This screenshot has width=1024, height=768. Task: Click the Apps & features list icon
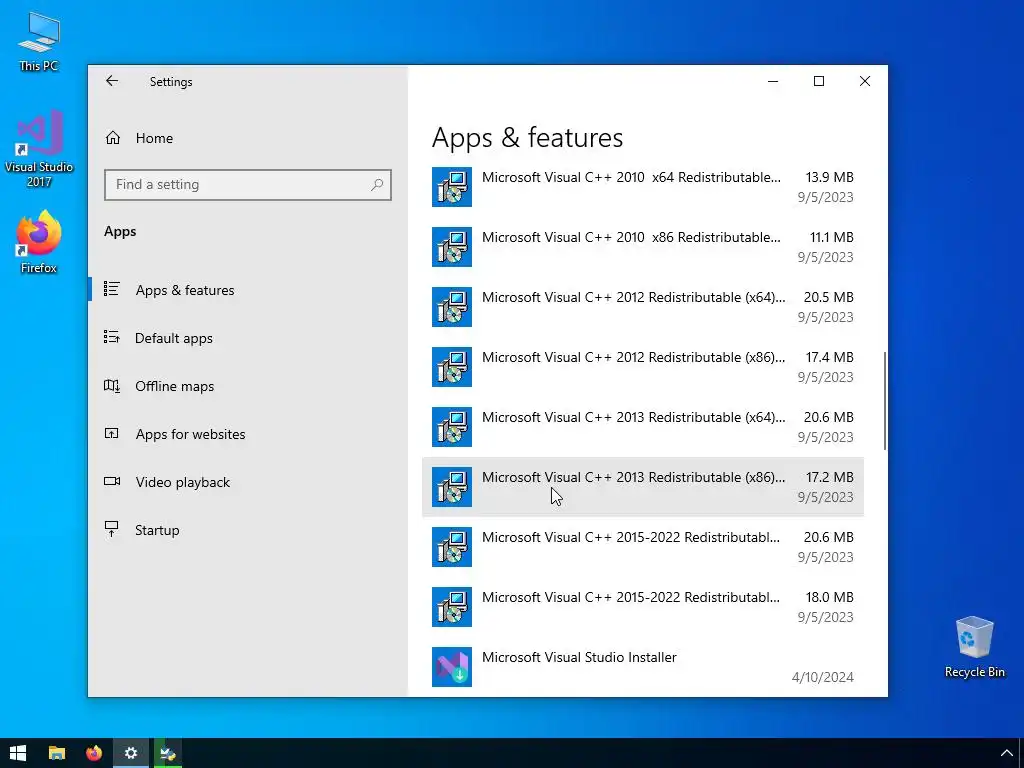(112, 289)
